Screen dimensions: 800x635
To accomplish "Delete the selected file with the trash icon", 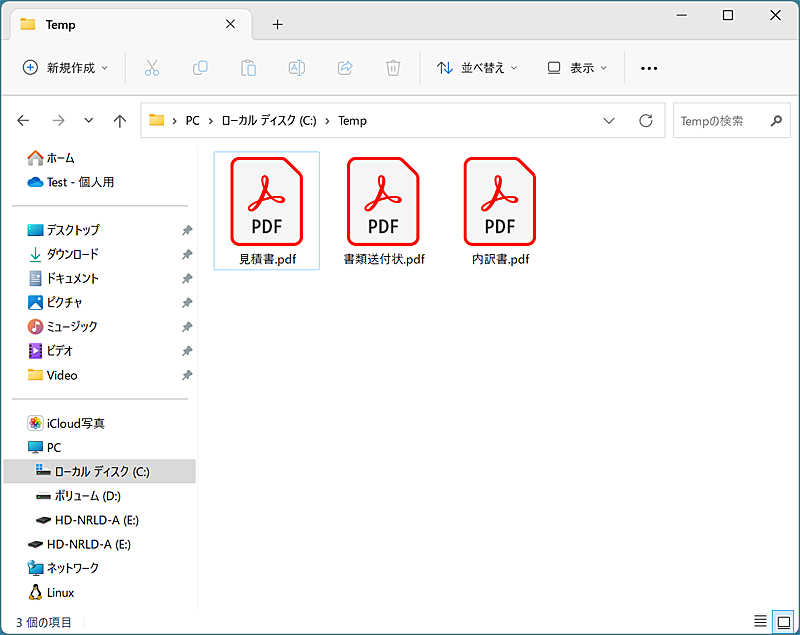I will pyautogui.click(x=392, y=68).
